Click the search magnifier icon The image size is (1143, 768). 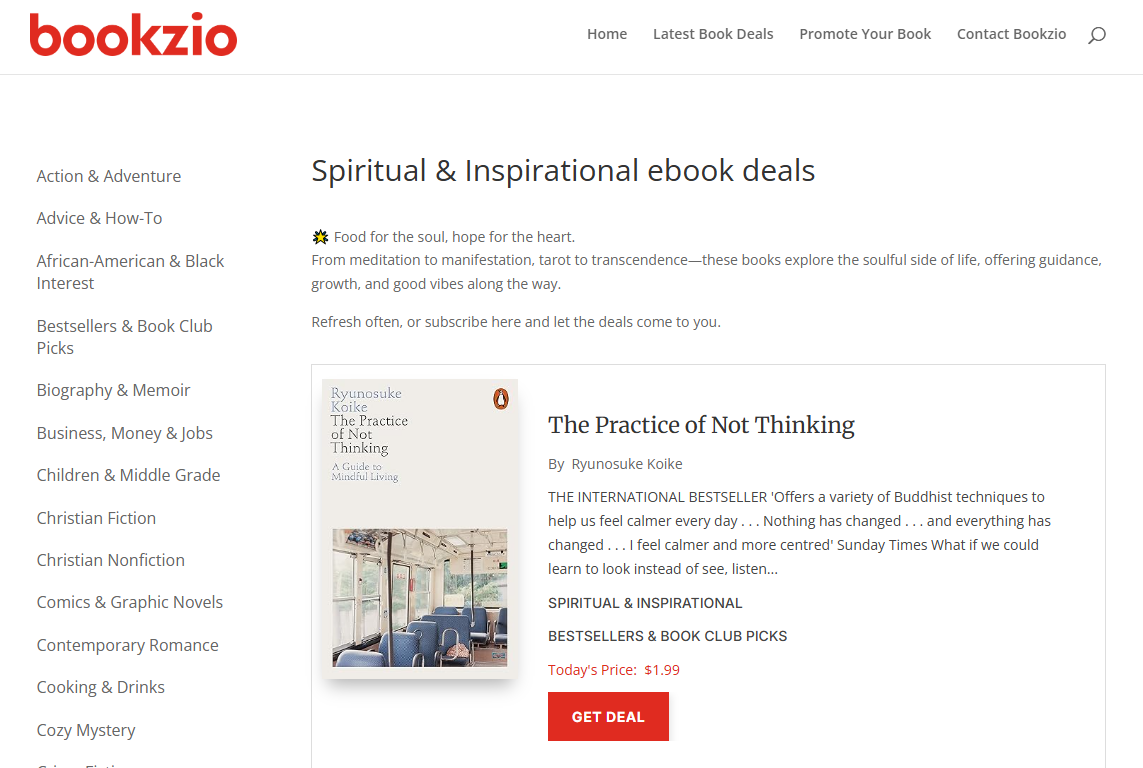(x=1097, y=35)
